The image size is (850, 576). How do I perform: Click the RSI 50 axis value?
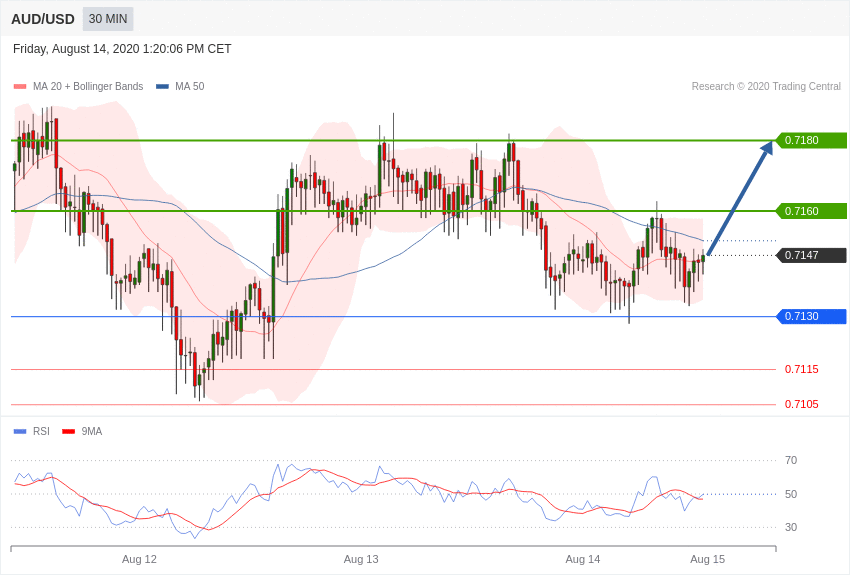[791, 494]
